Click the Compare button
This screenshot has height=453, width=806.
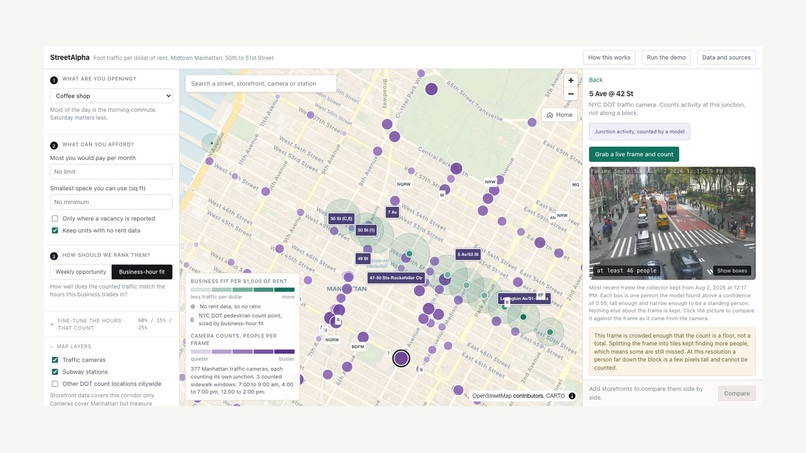click(x=737, y=393)
